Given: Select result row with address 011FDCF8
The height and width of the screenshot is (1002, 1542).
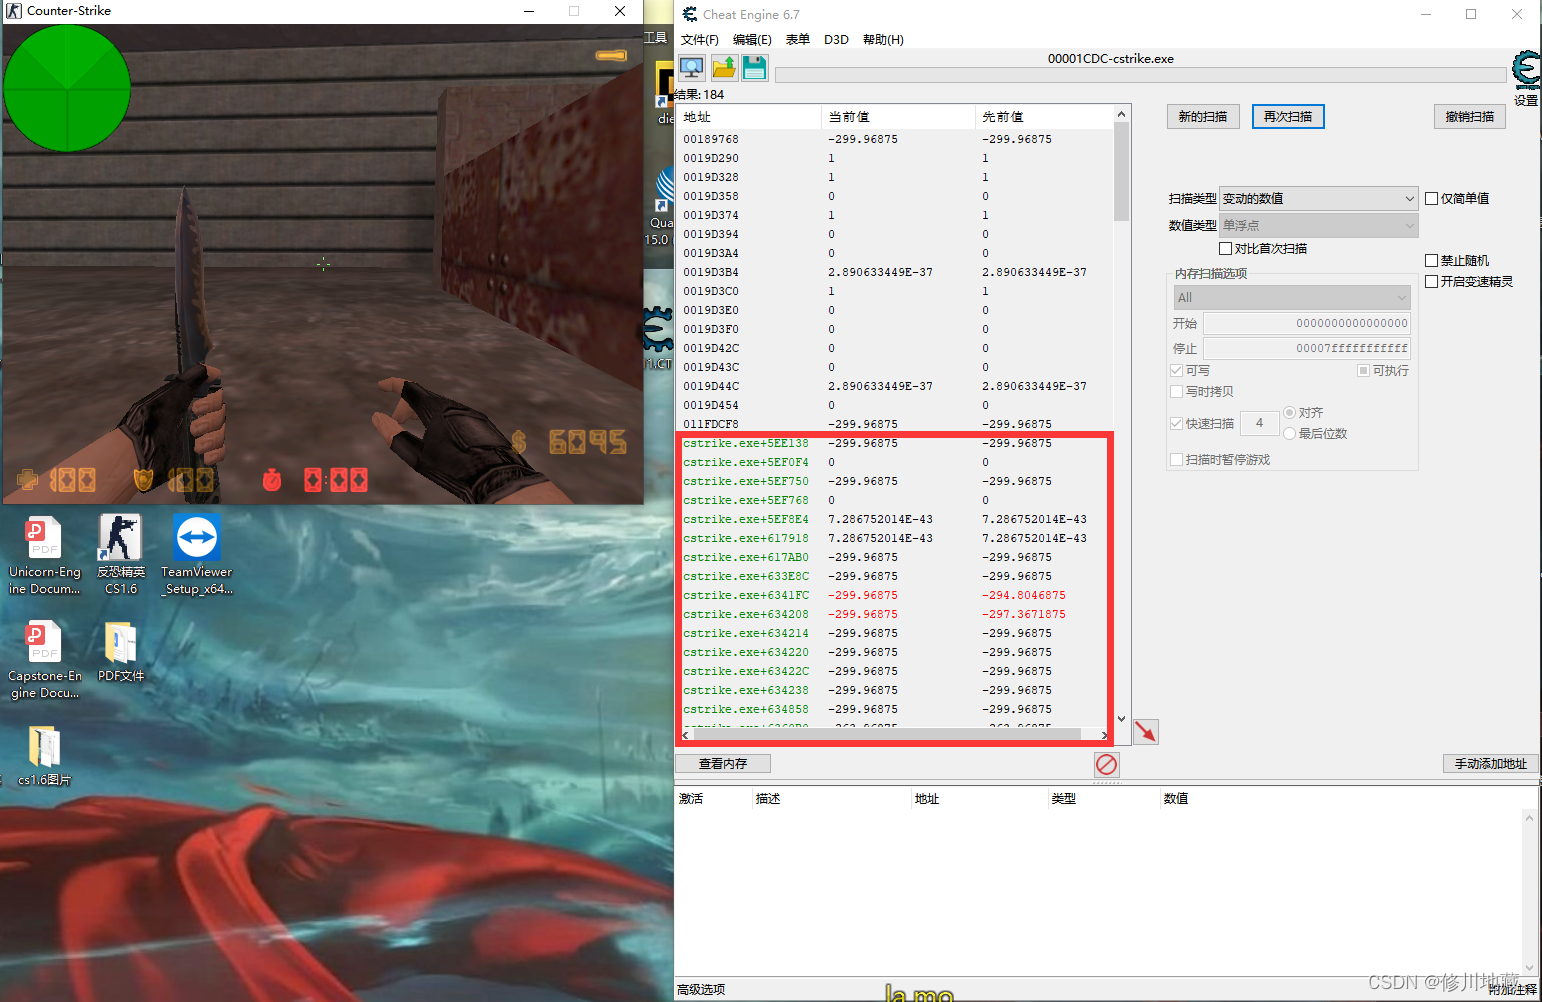Looking at the screenshot, I should (x=895, y=424).
